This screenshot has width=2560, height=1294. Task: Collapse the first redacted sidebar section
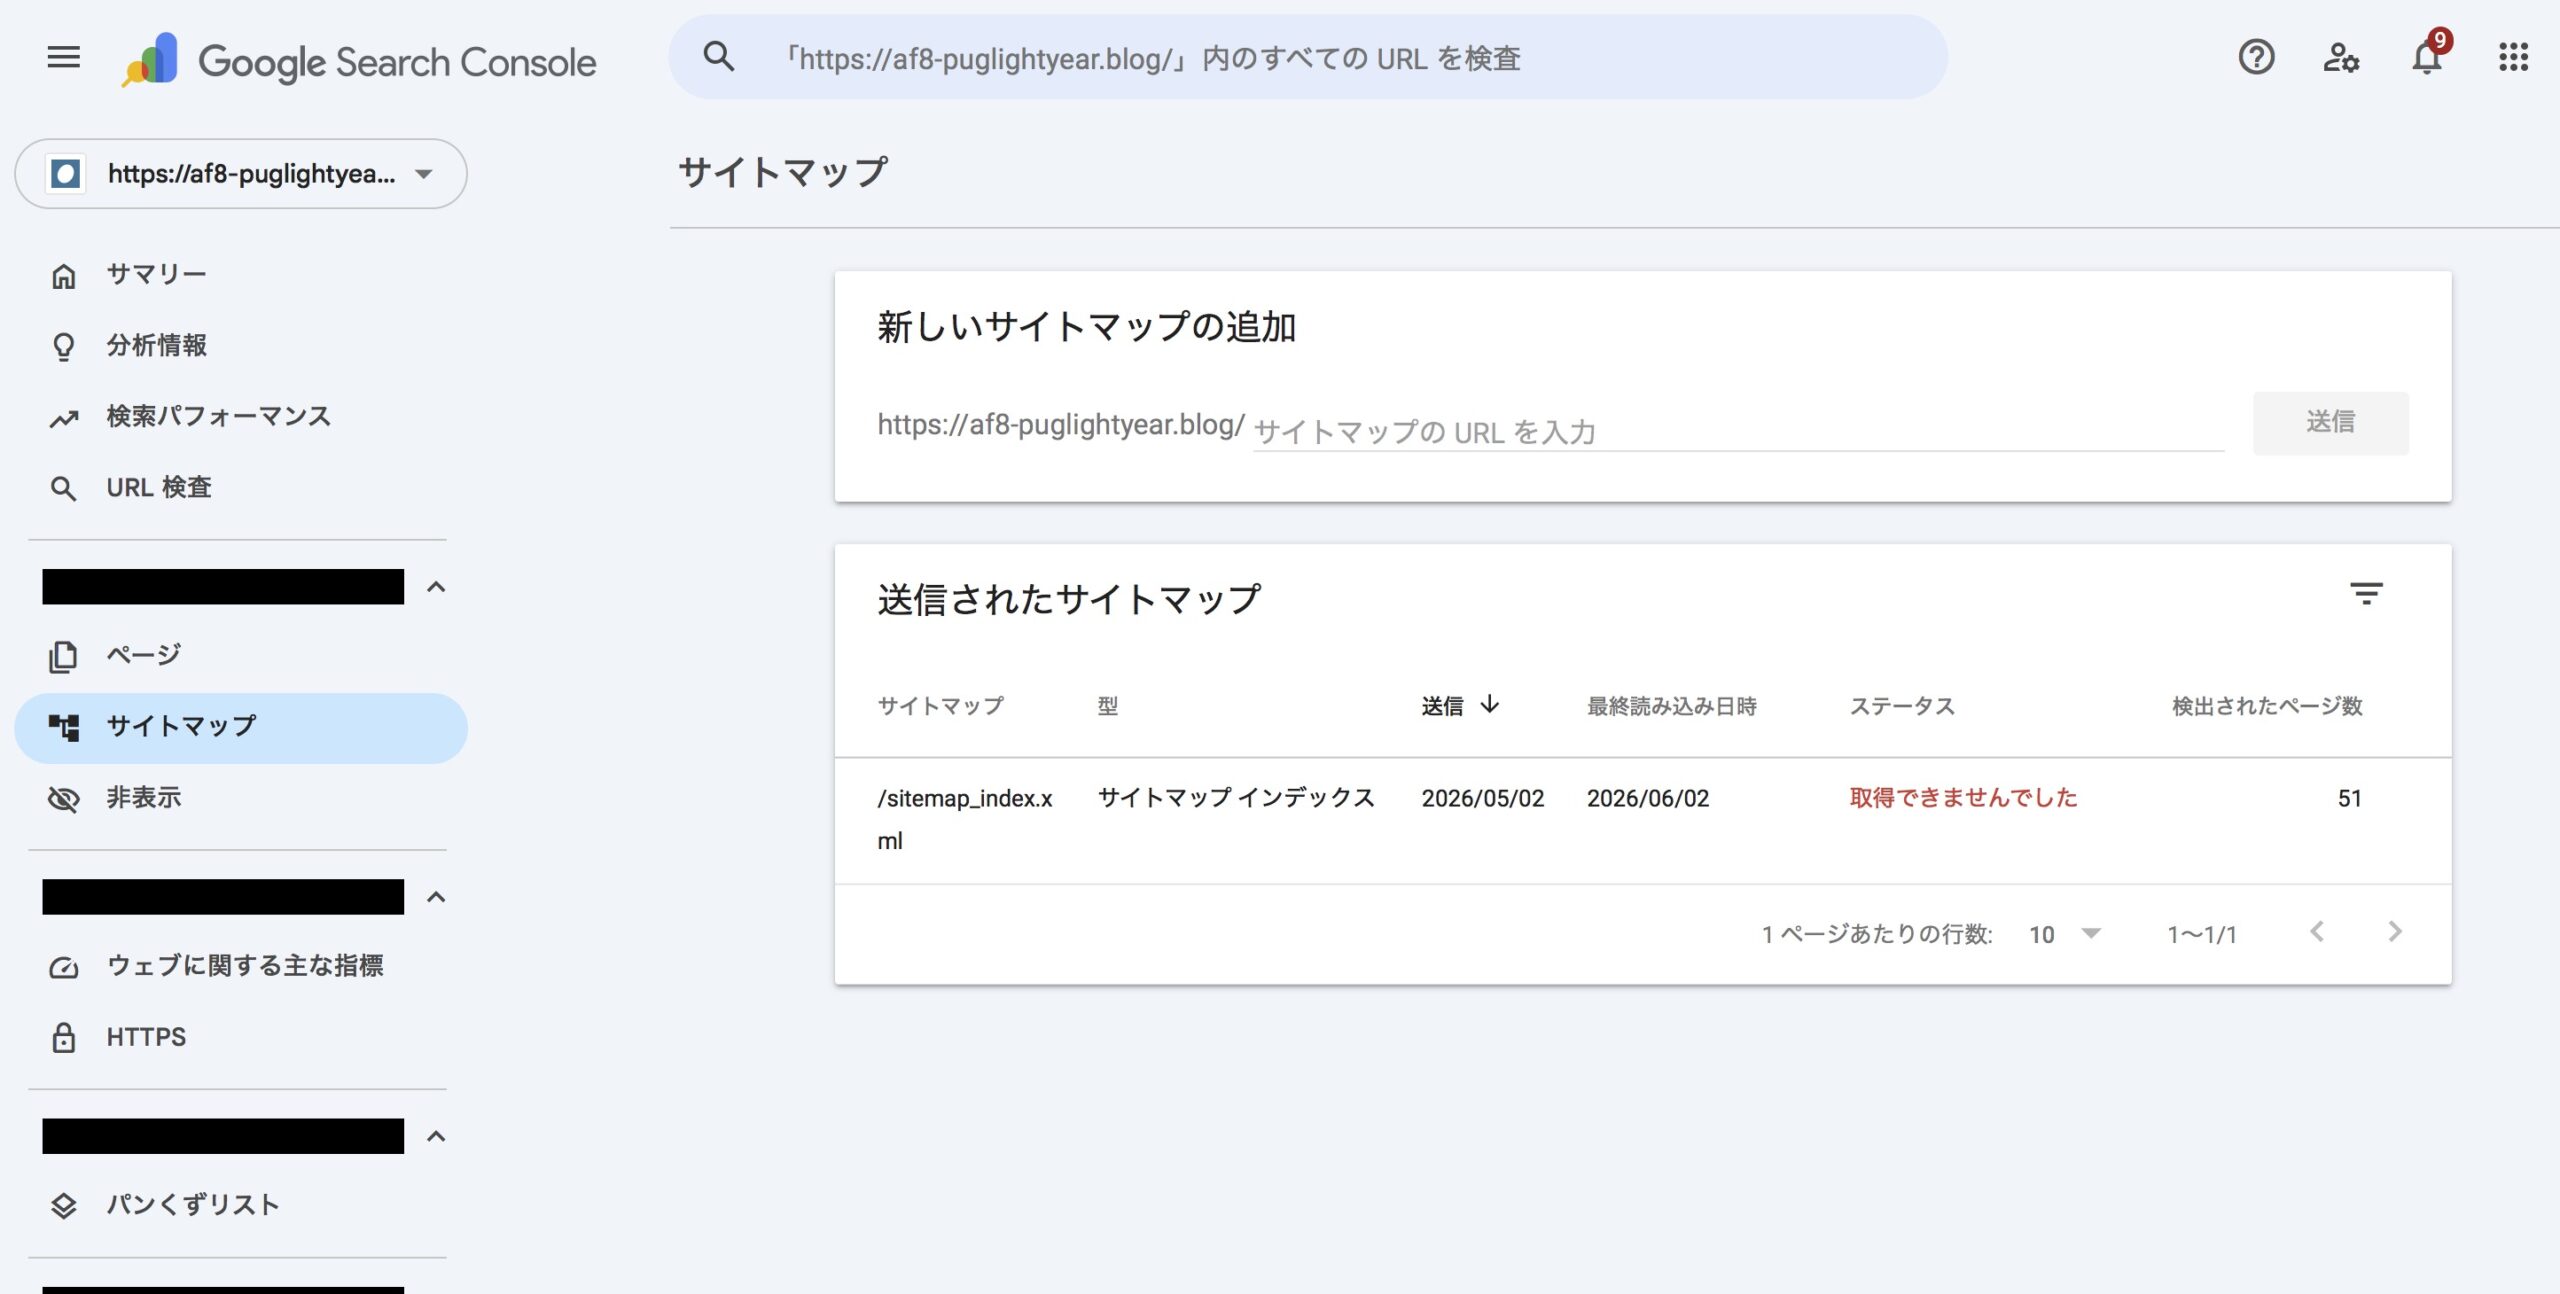(x=436, y=587)
